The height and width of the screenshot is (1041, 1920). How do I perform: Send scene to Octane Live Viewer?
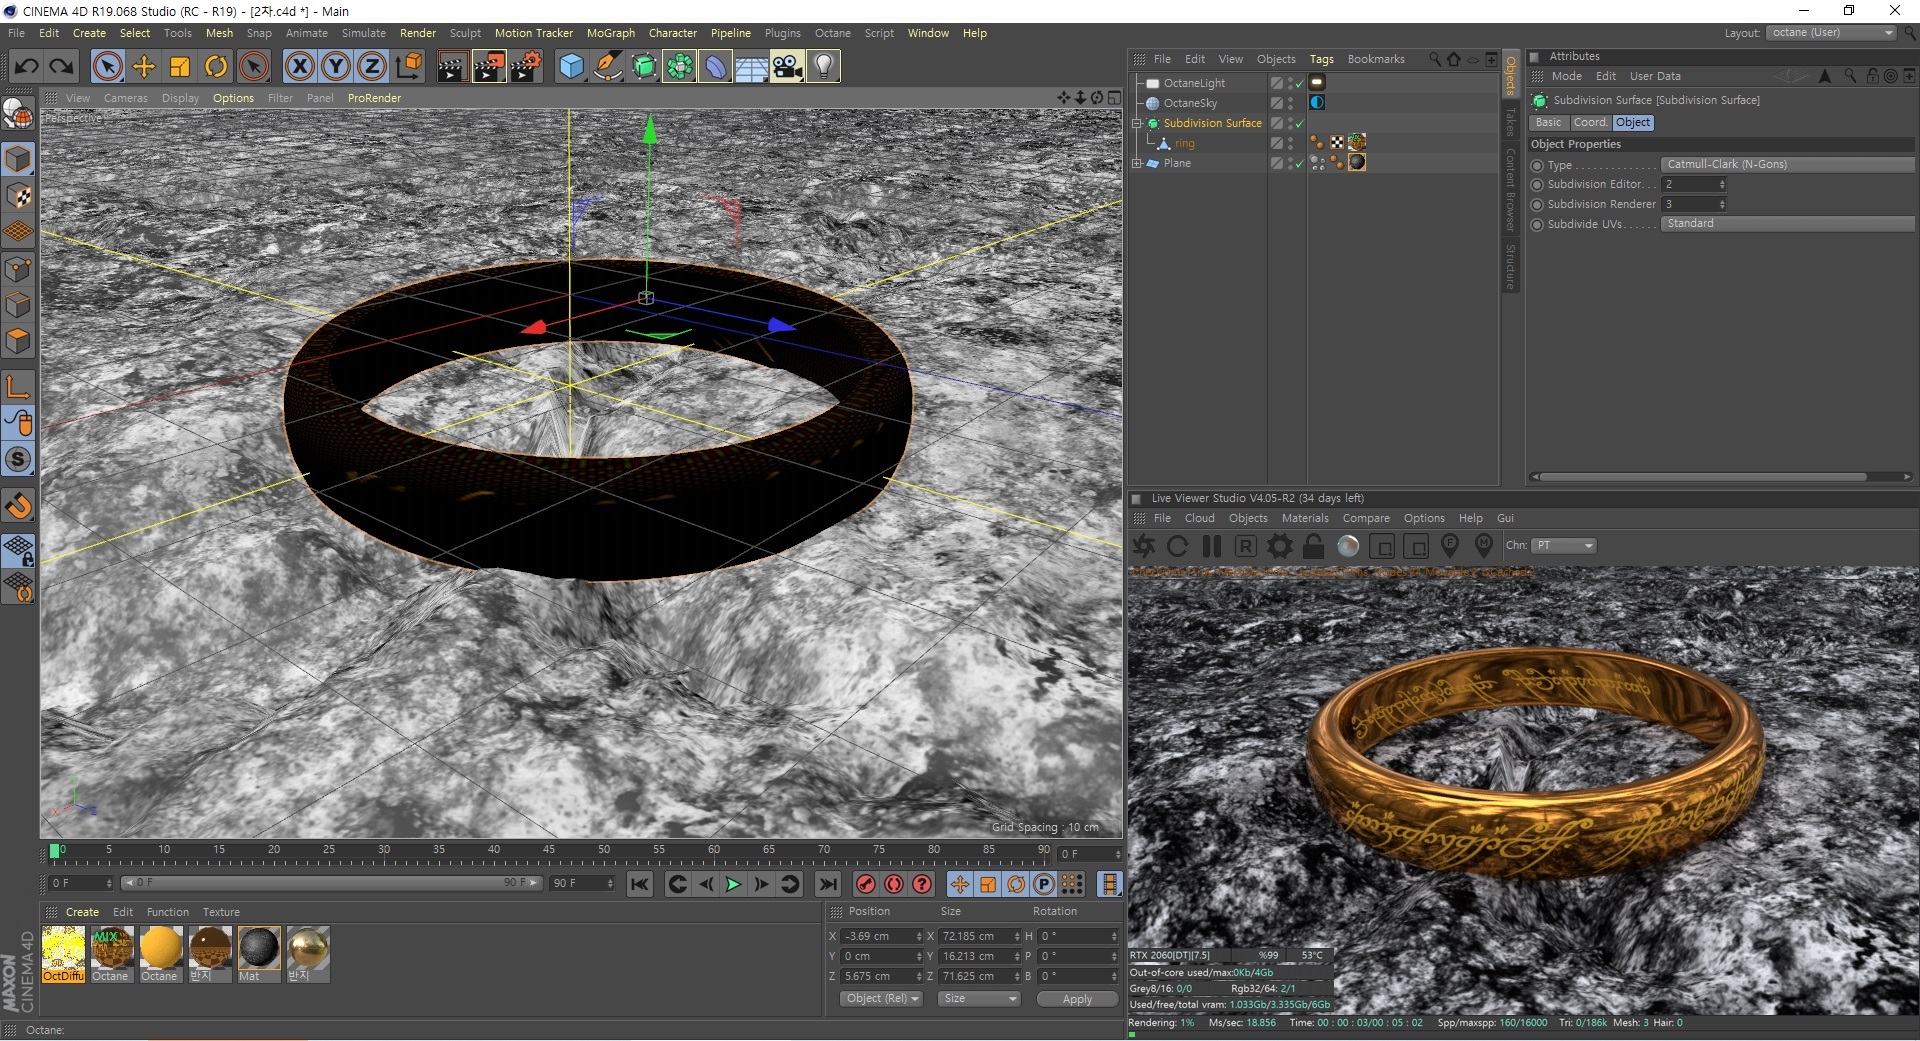pos(1144,546)
